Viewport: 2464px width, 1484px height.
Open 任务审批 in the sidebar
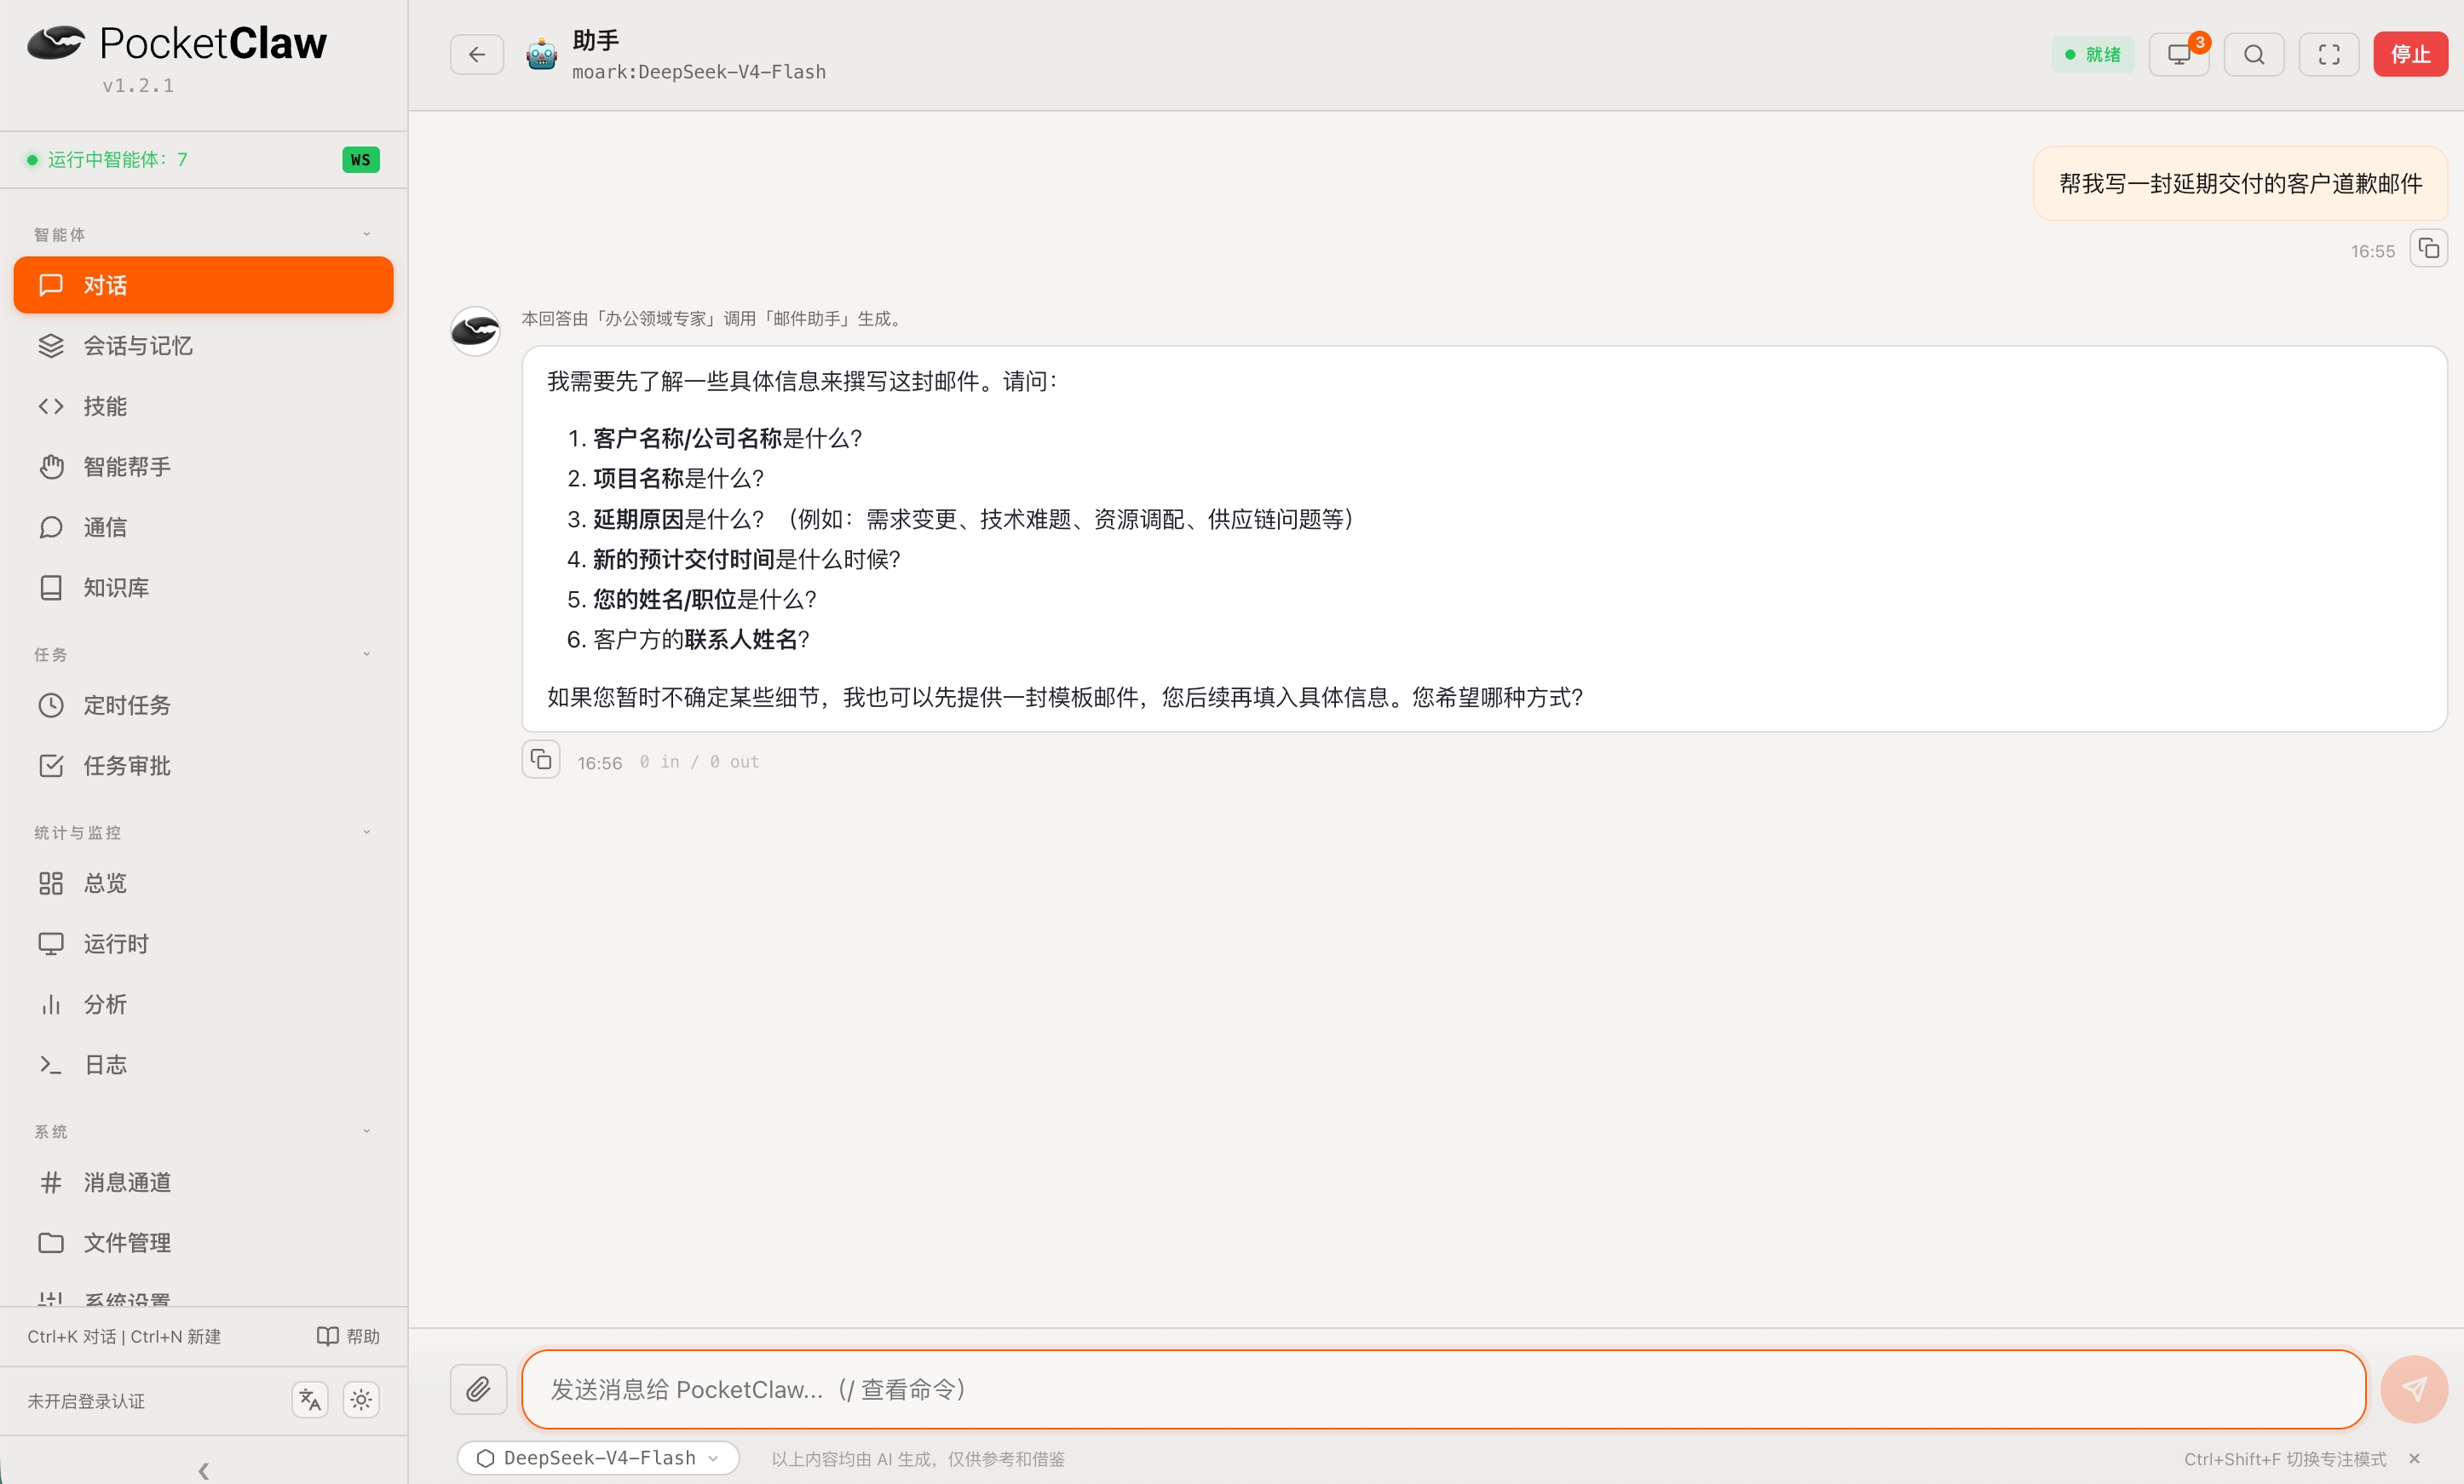pos(203,766)
